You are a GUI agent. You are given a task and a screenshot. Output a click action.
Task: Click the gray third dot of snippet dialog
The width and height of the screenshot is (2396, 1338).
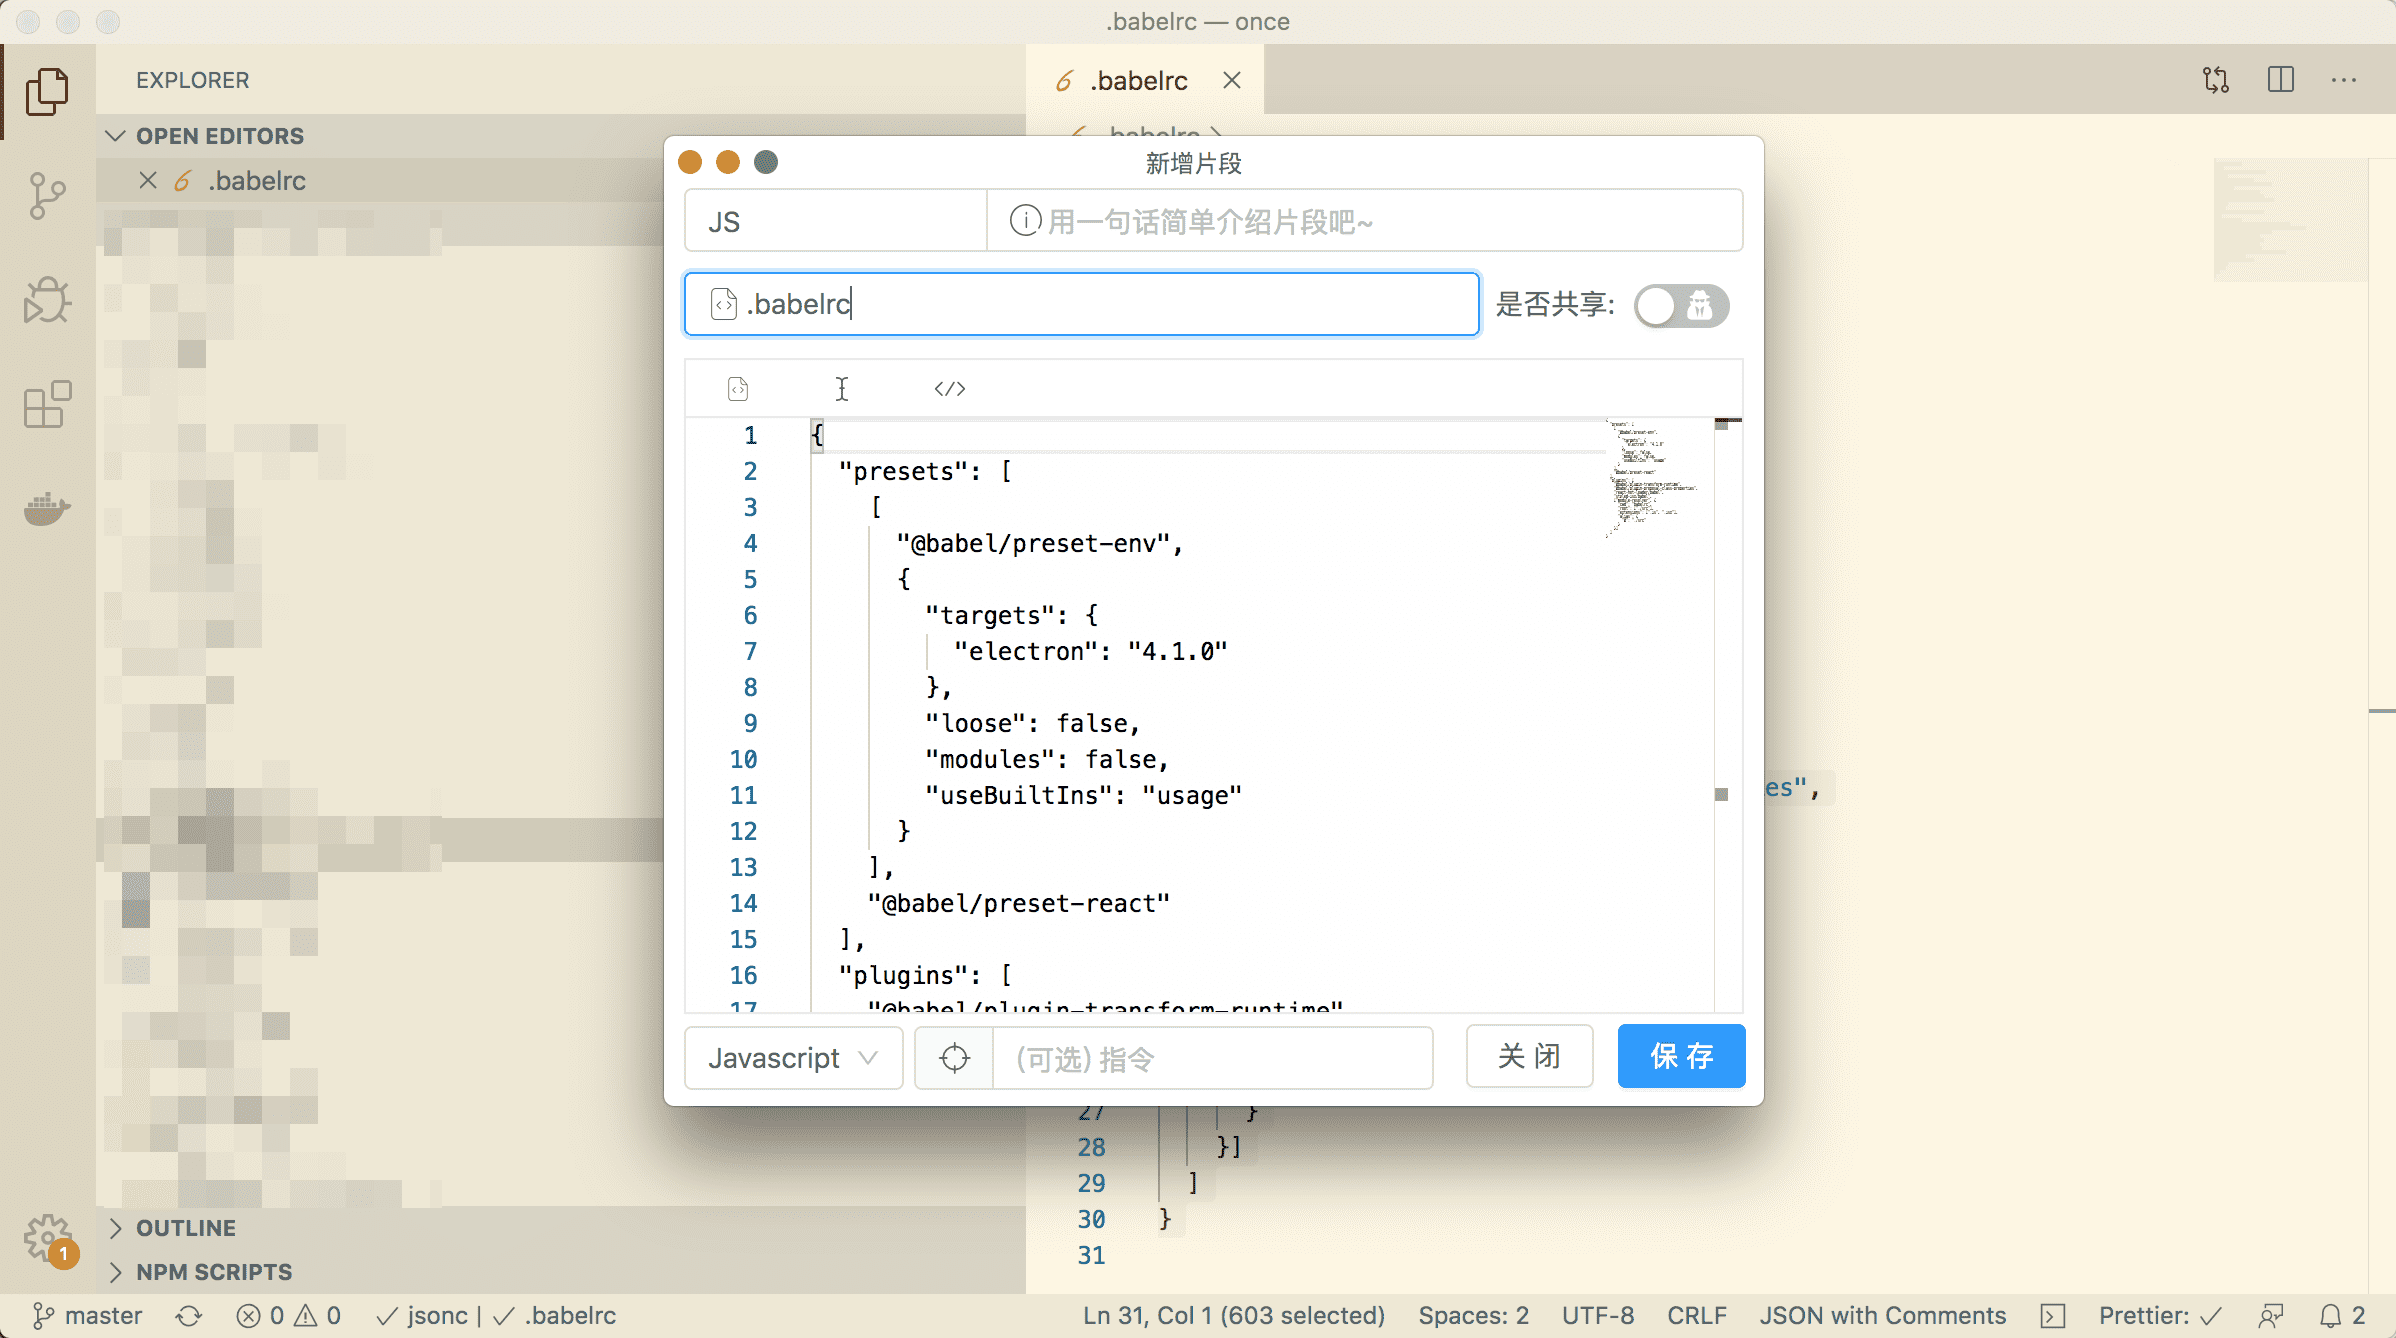(766, 162)
